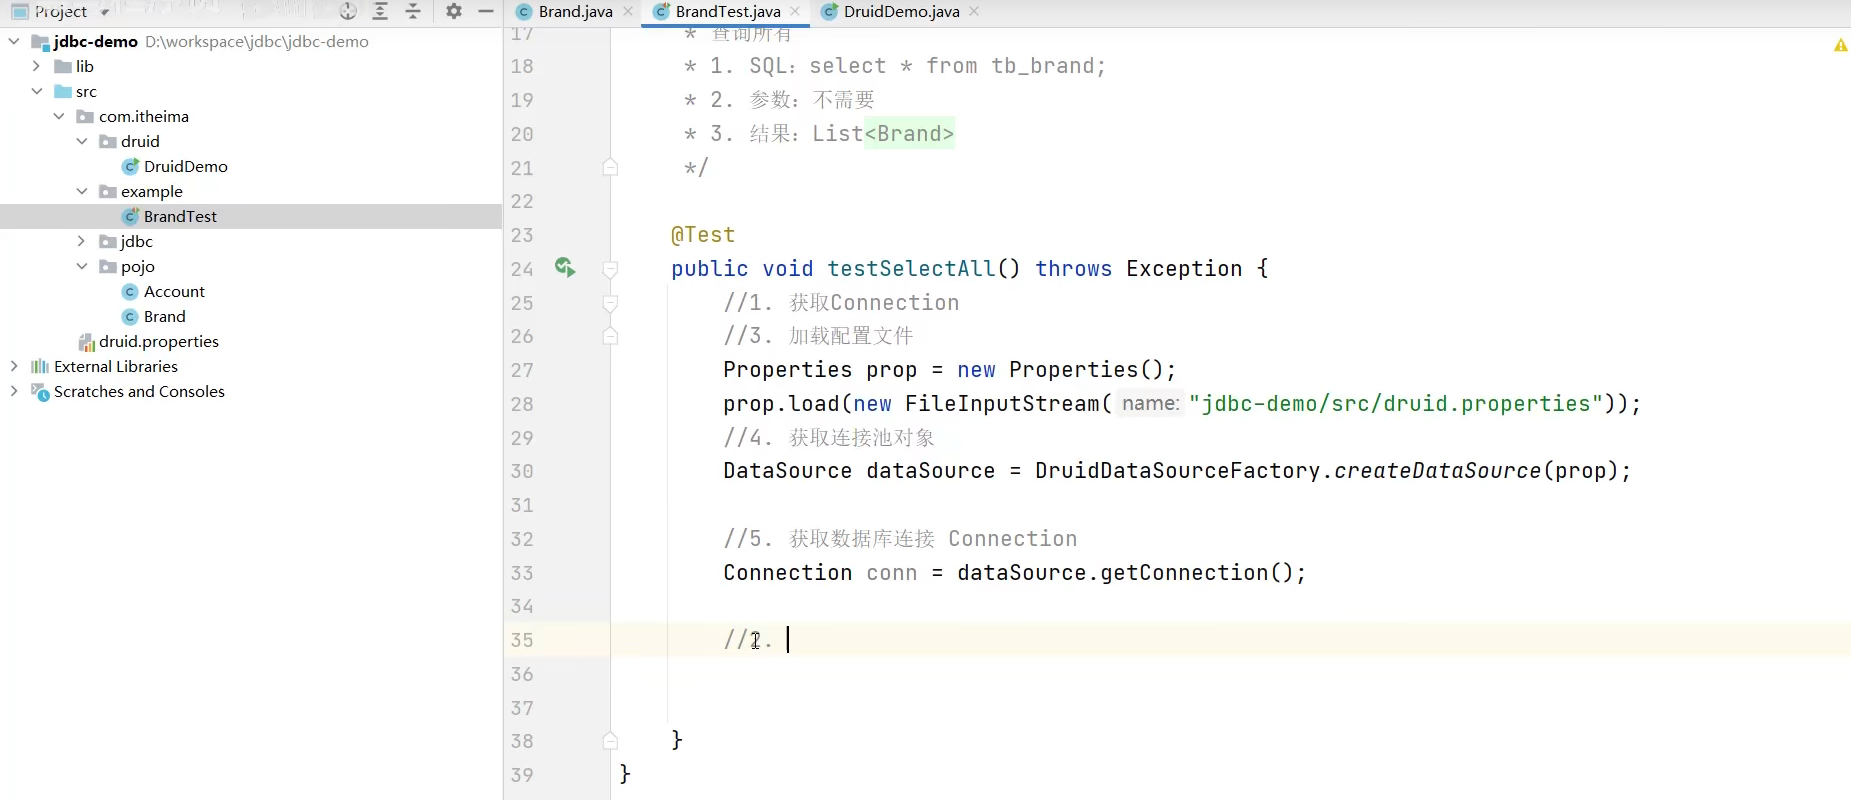Collapse the example package
This screenshot has height=800, width=1851.
pyautogui.click(x=82, y=191)
